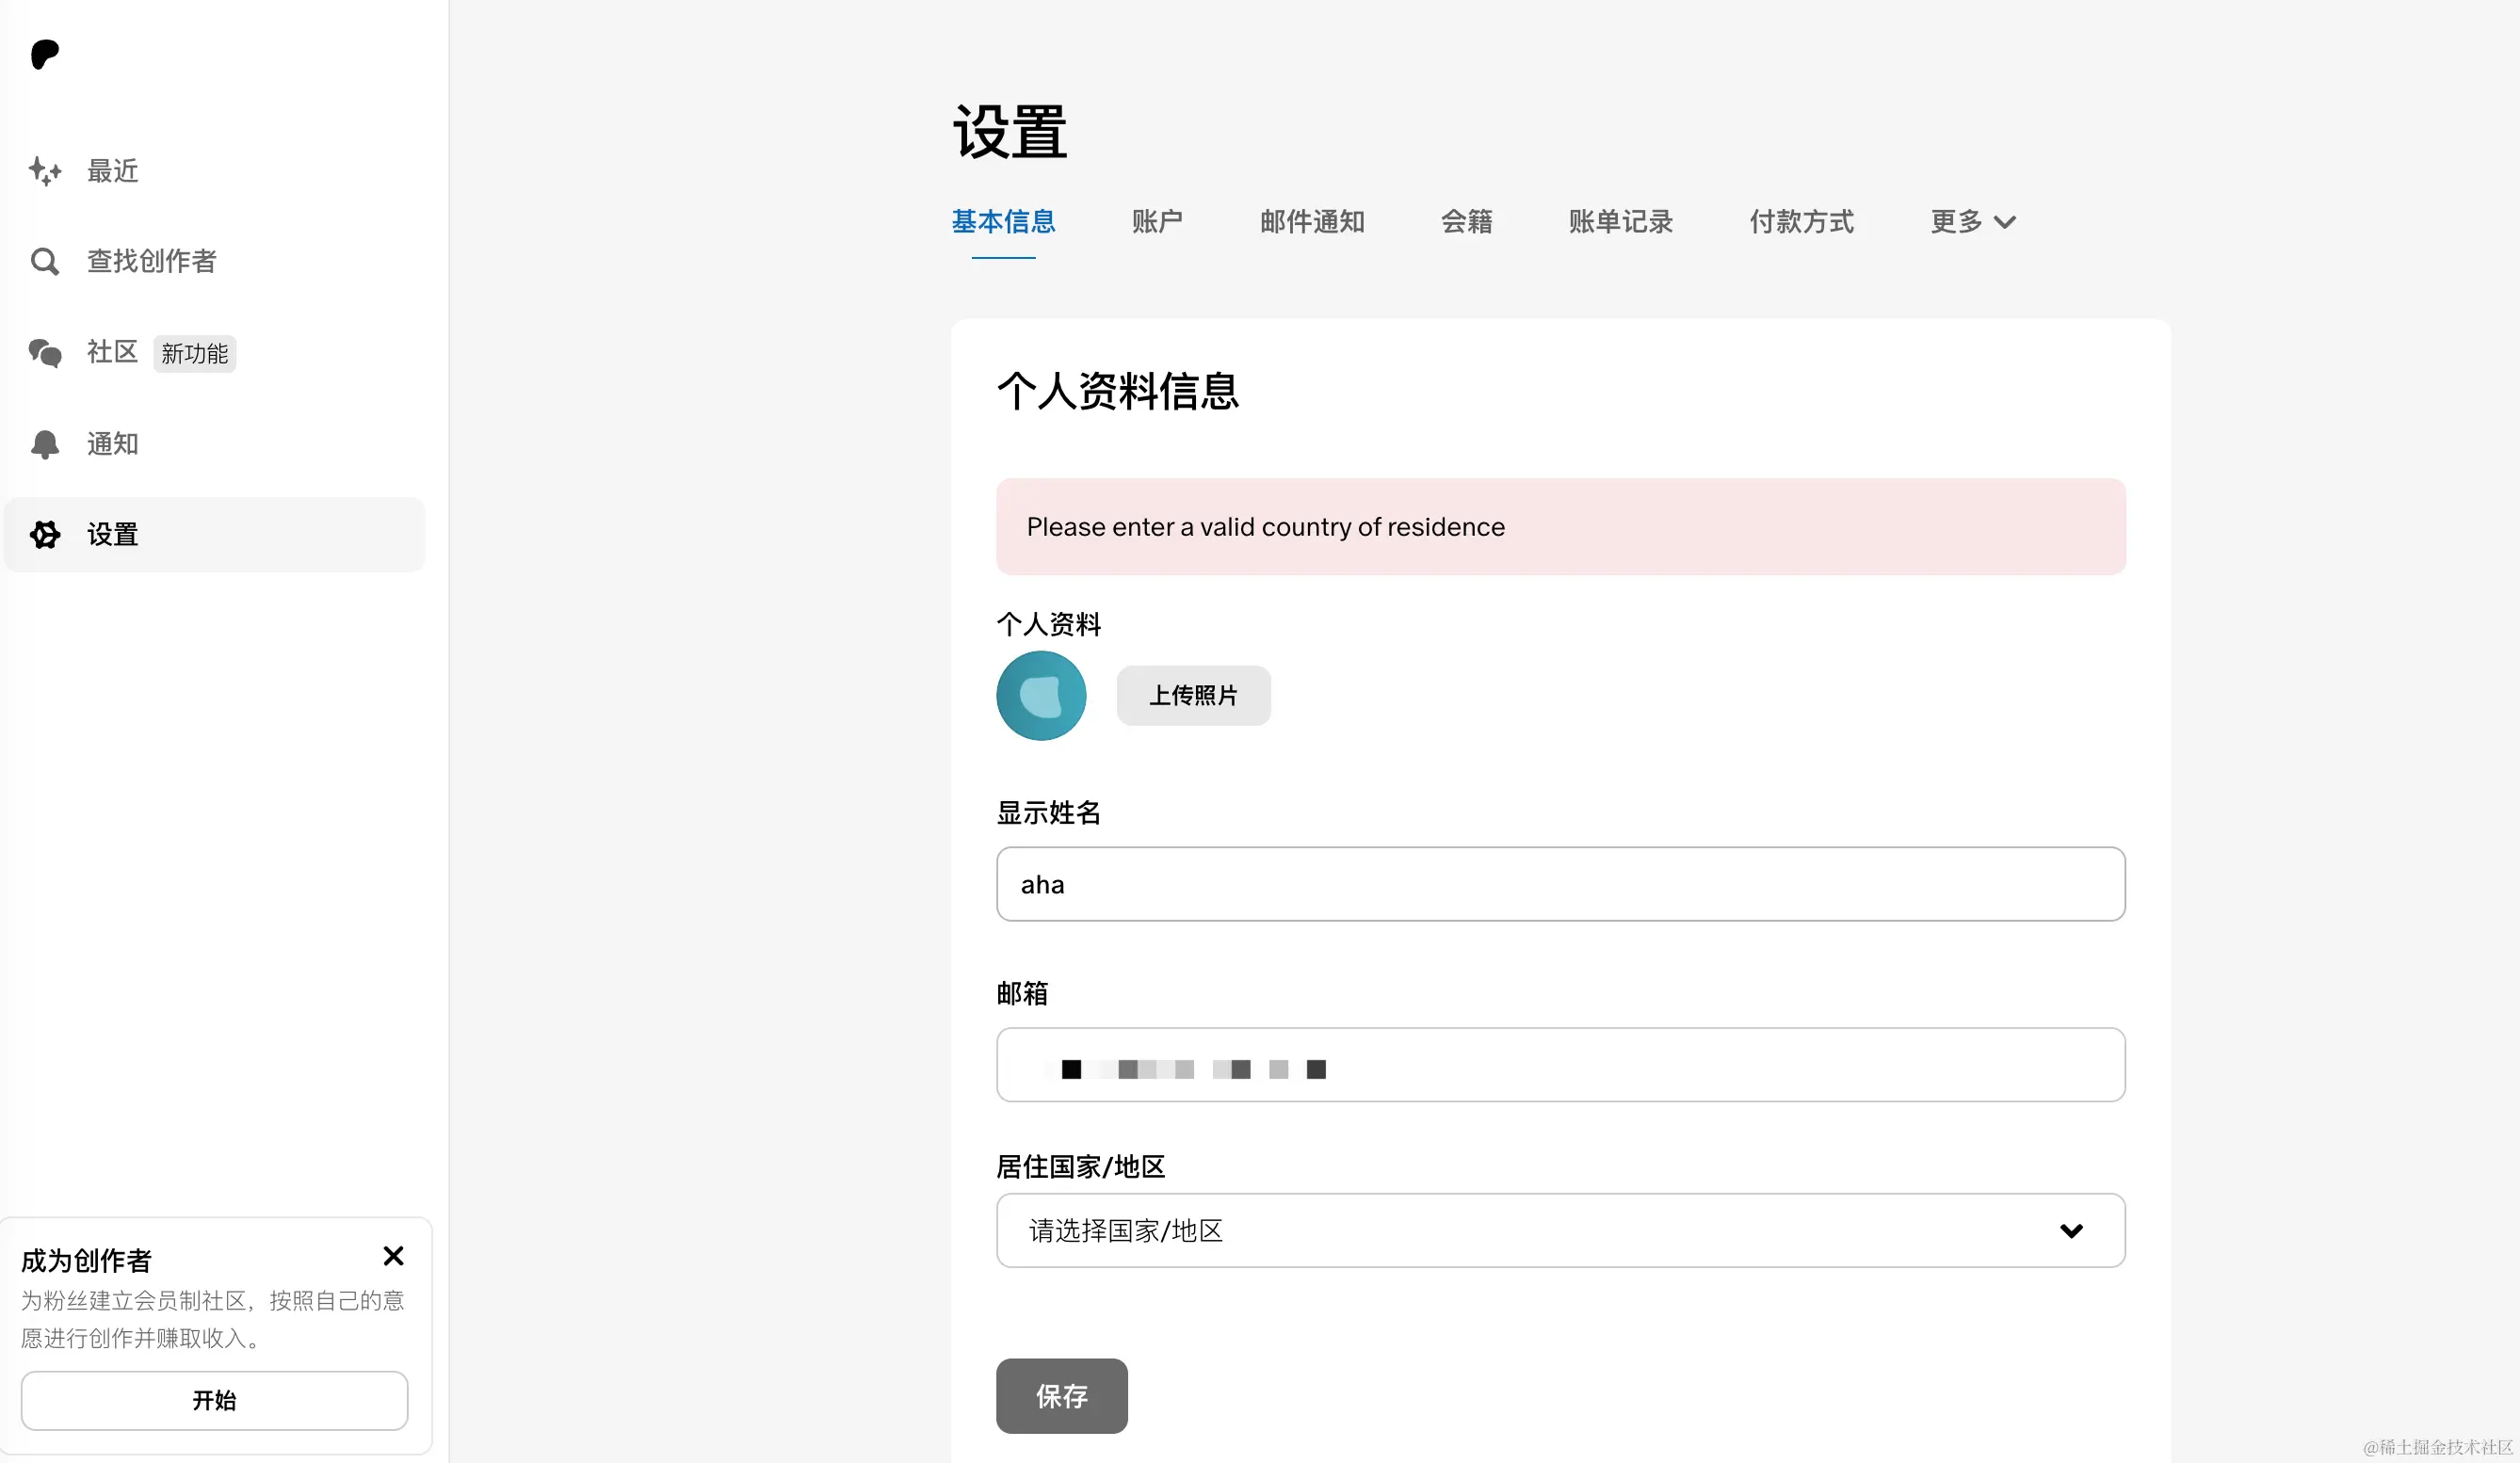Click the 保存 save button
This screenshot has width=2520, height=1463.
point(1061,1396)
